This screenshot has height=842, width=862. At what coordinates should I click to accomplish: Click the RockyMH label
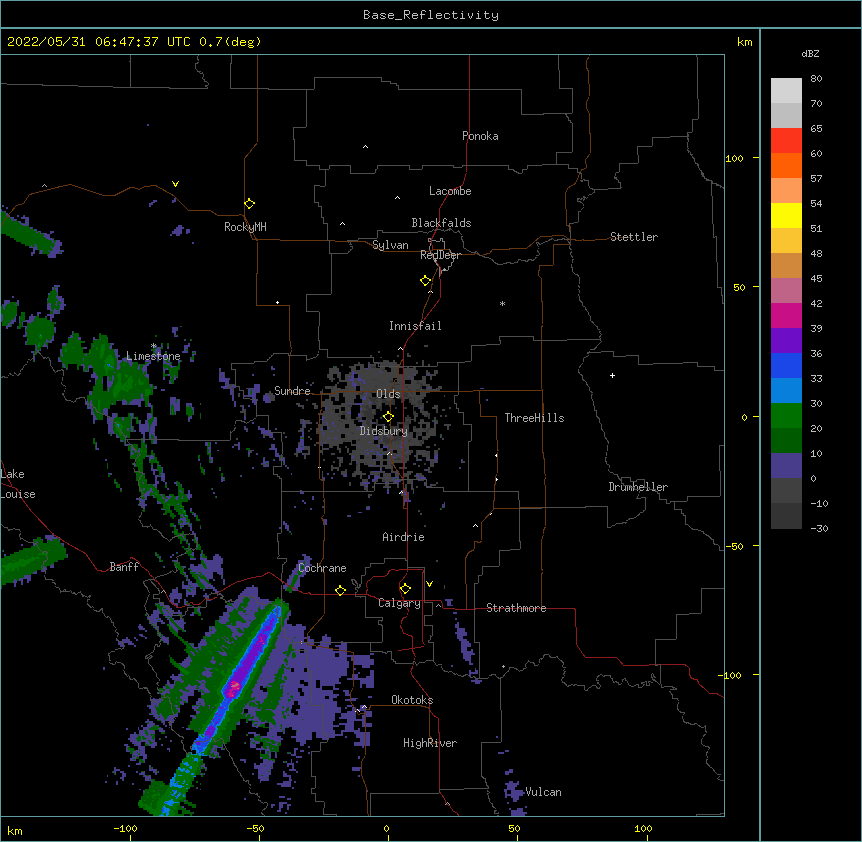(x=245, y=227)
